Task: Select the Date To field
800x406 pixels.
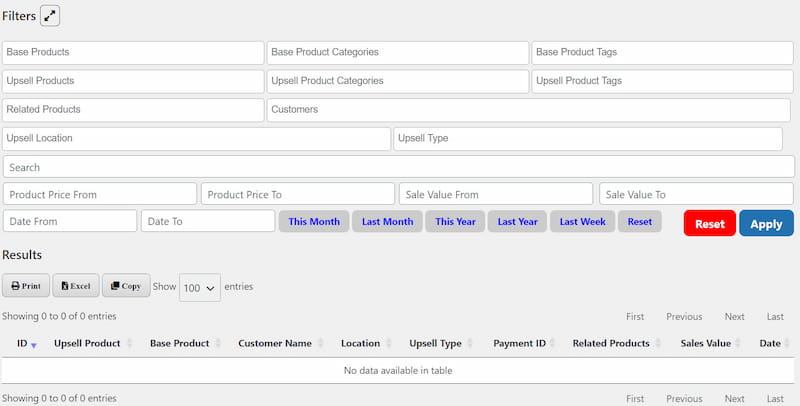Action: [208, 221]
